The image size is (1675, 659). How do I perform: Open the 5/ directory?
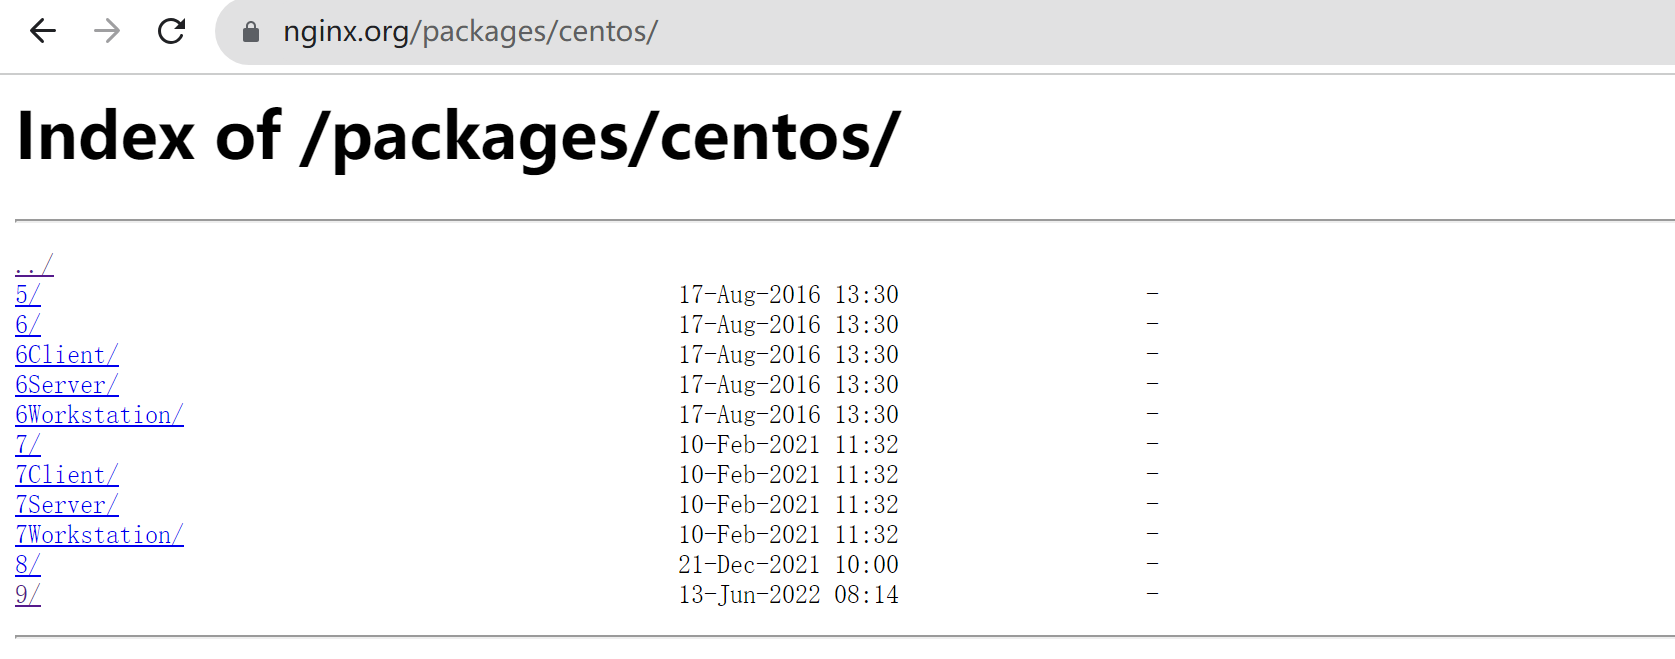[26, 294]
